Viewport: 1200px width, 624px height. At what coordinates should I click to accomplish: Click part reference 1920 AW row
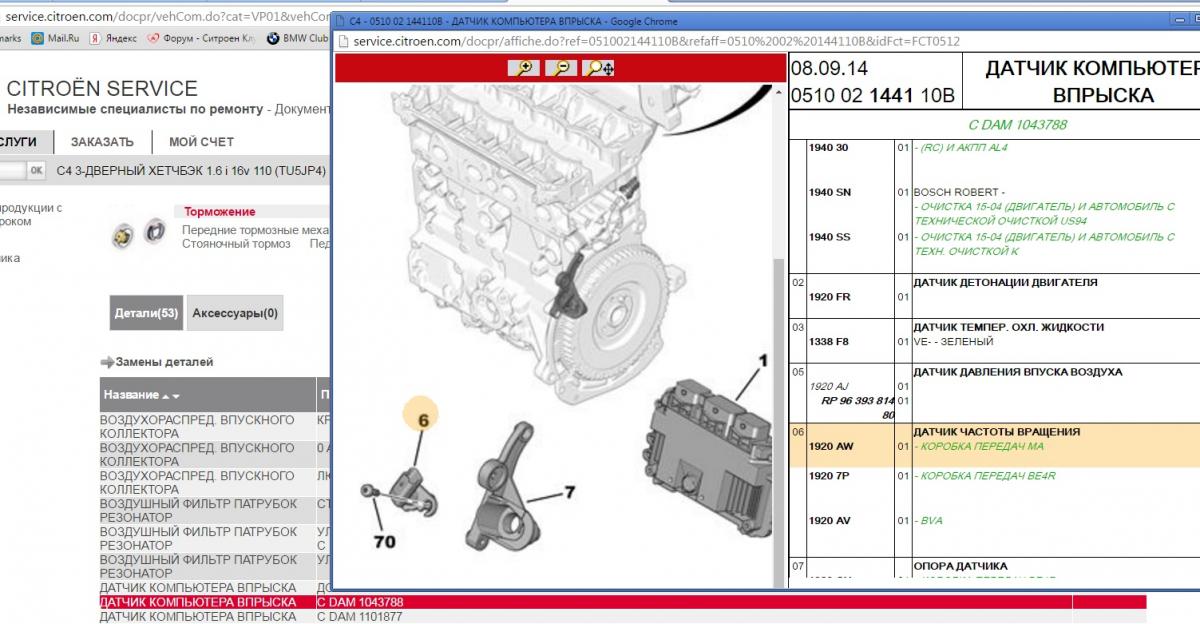pyautogui.click(x=829, y=446)
